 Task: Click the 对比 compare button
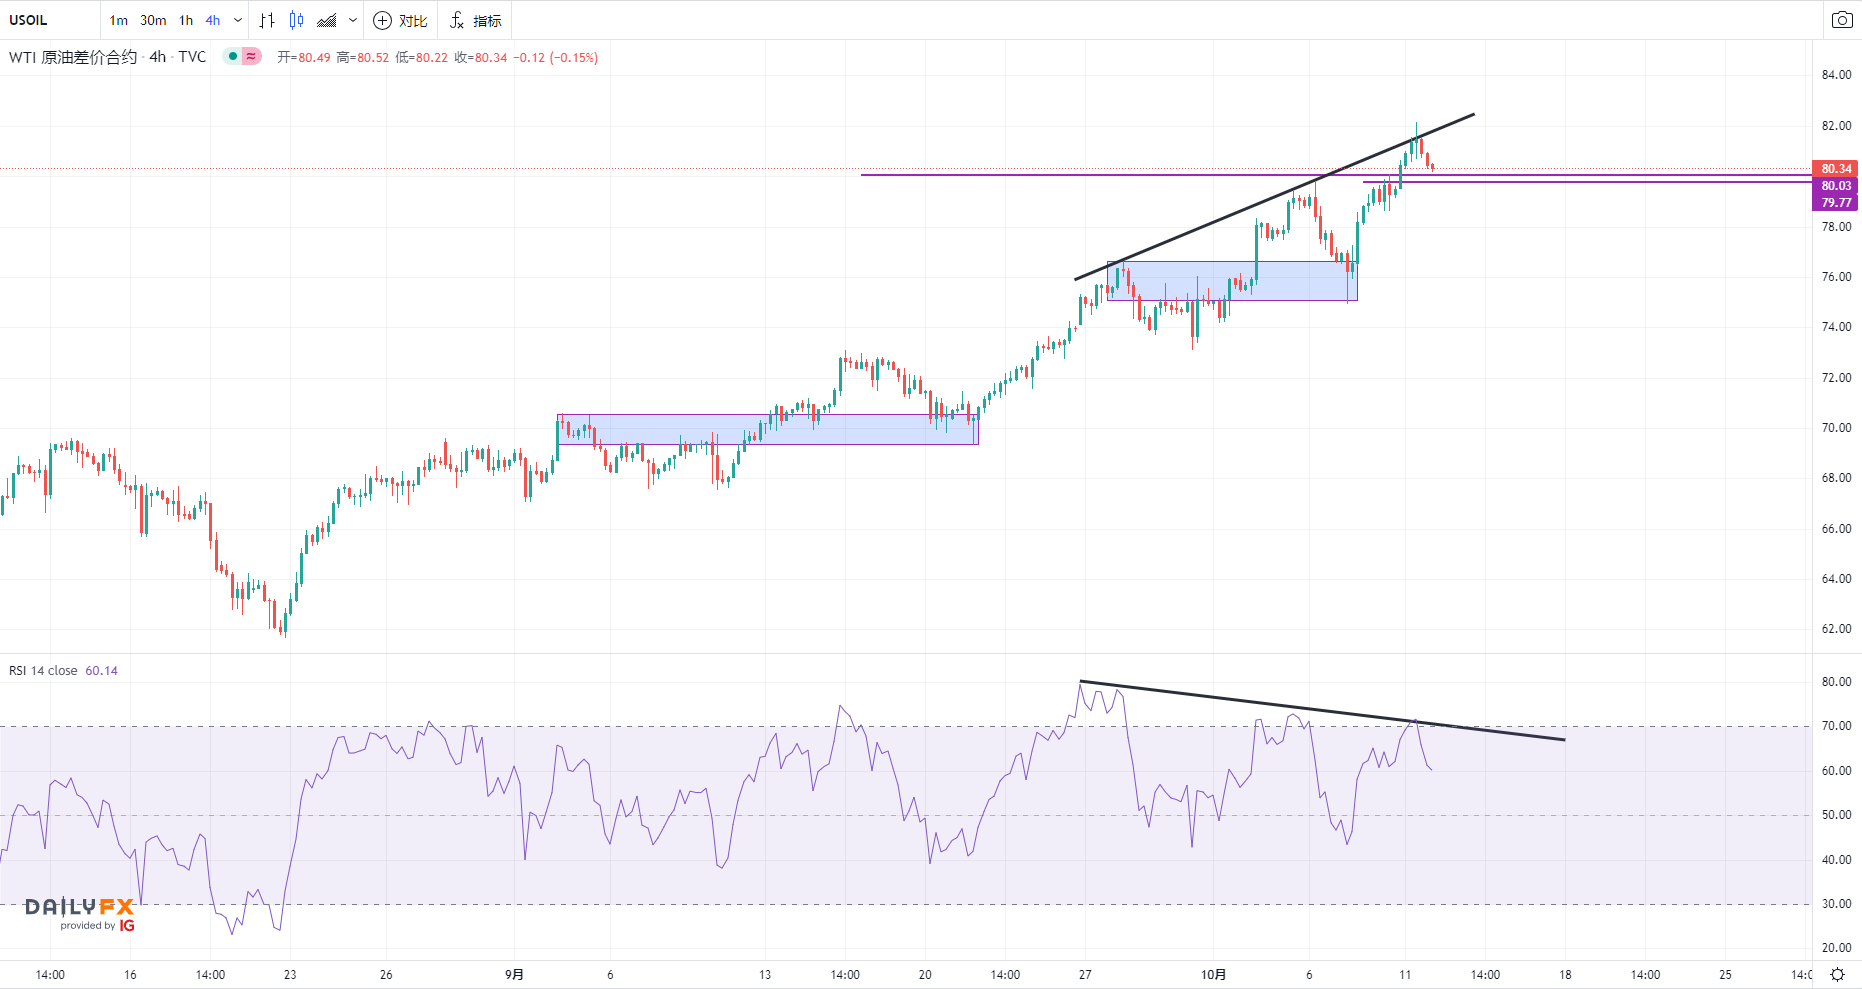(x=400, y=20)
